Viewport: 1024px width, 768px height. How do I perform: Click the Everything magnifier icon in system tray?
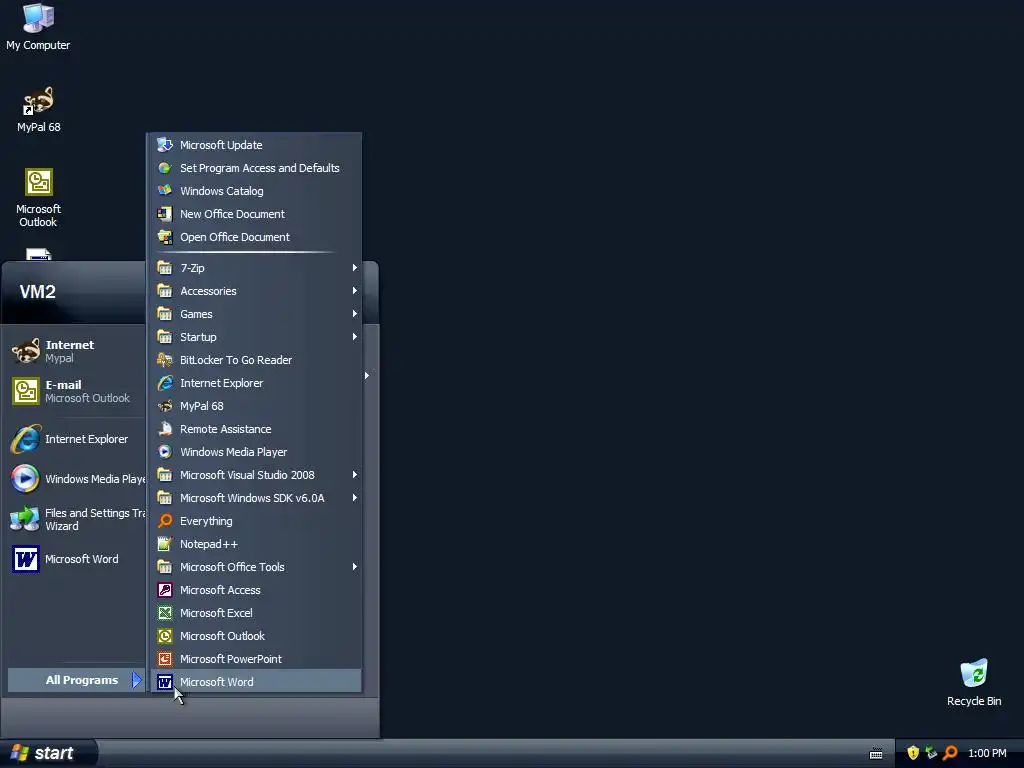tap(950, 753)
